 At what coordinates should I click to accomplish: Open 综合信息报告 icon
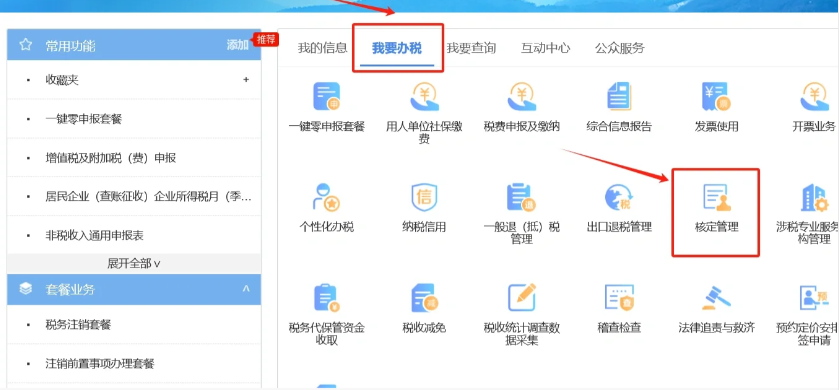619,97
